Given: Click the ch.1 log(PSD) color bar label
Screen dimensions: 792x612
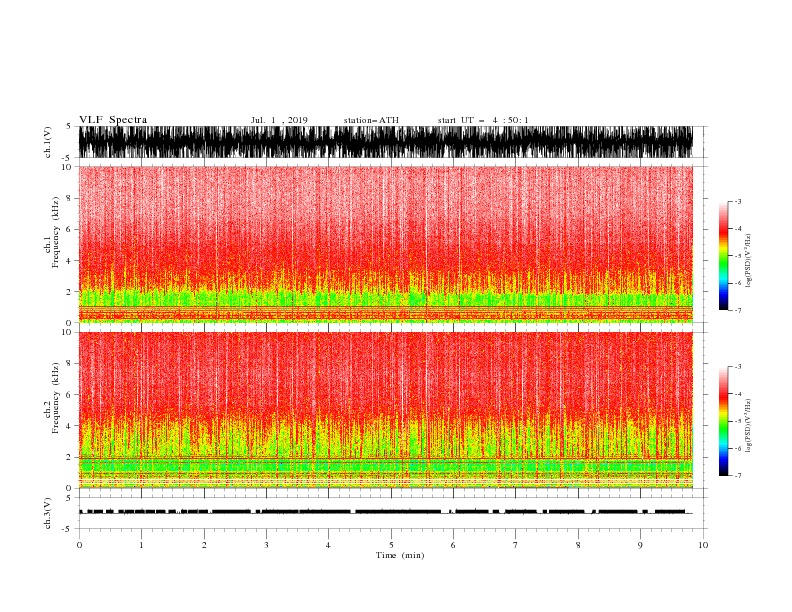Looking at the screenshot, I should tap(749, 261).
